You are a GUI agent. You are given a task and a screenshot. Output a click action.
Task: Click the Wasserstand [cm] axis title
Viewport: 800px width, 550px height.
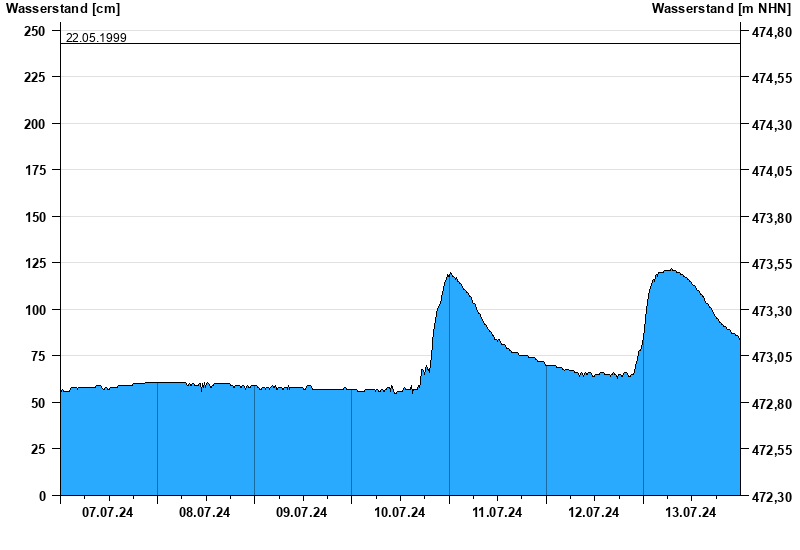(x=63, y=8)
